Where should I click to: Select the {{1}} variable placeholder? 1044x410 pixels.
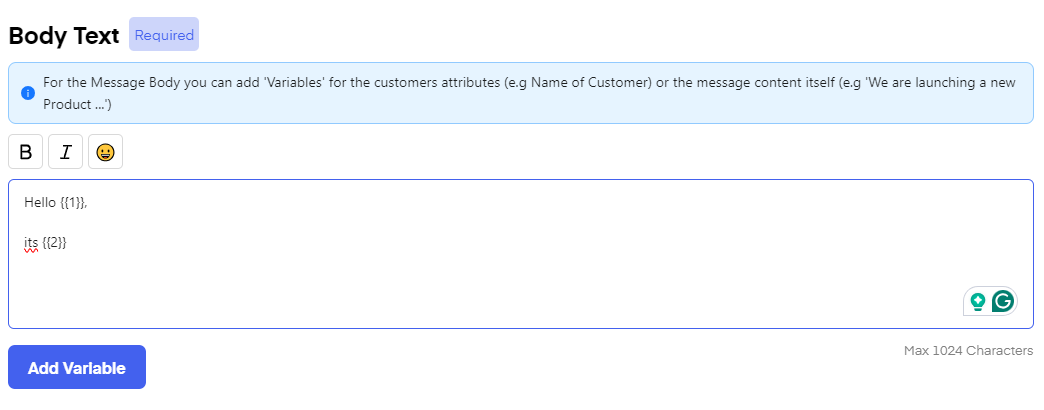point(71,203)
